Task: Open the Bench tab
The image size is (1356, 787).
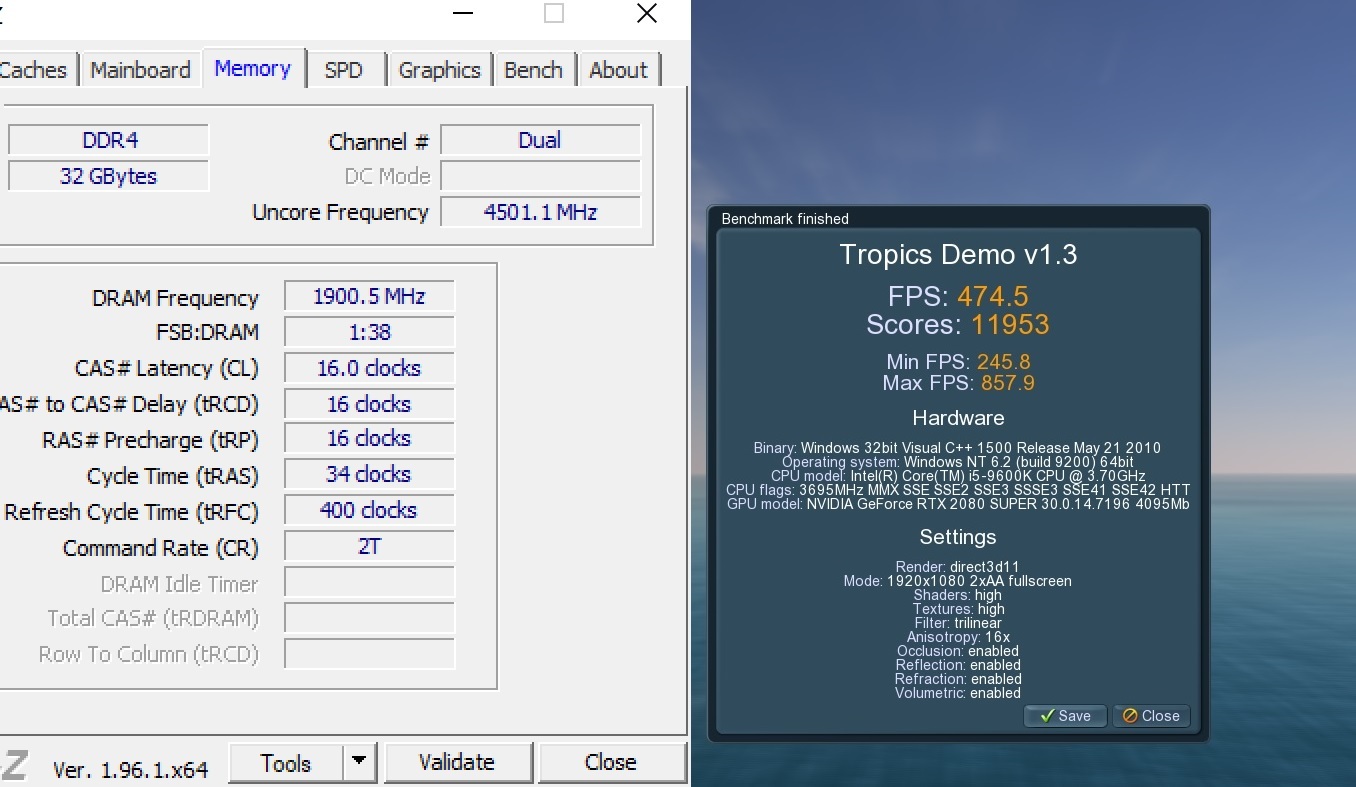Action: (x=533, y=70)
